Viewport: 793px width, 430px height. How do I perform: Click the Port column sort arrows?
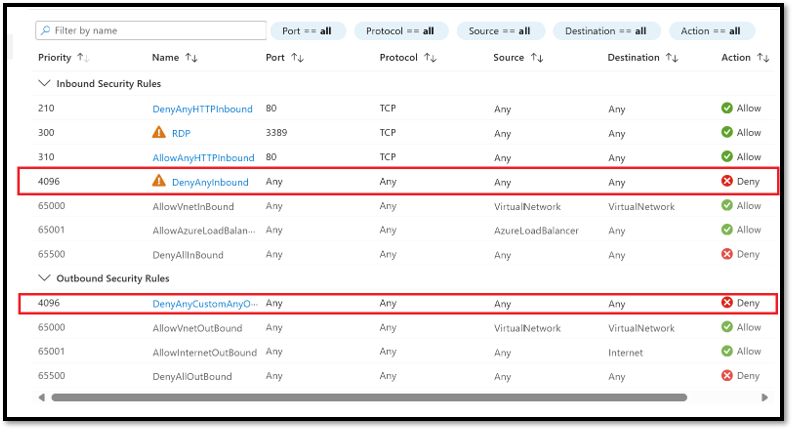tap(297, 58)
